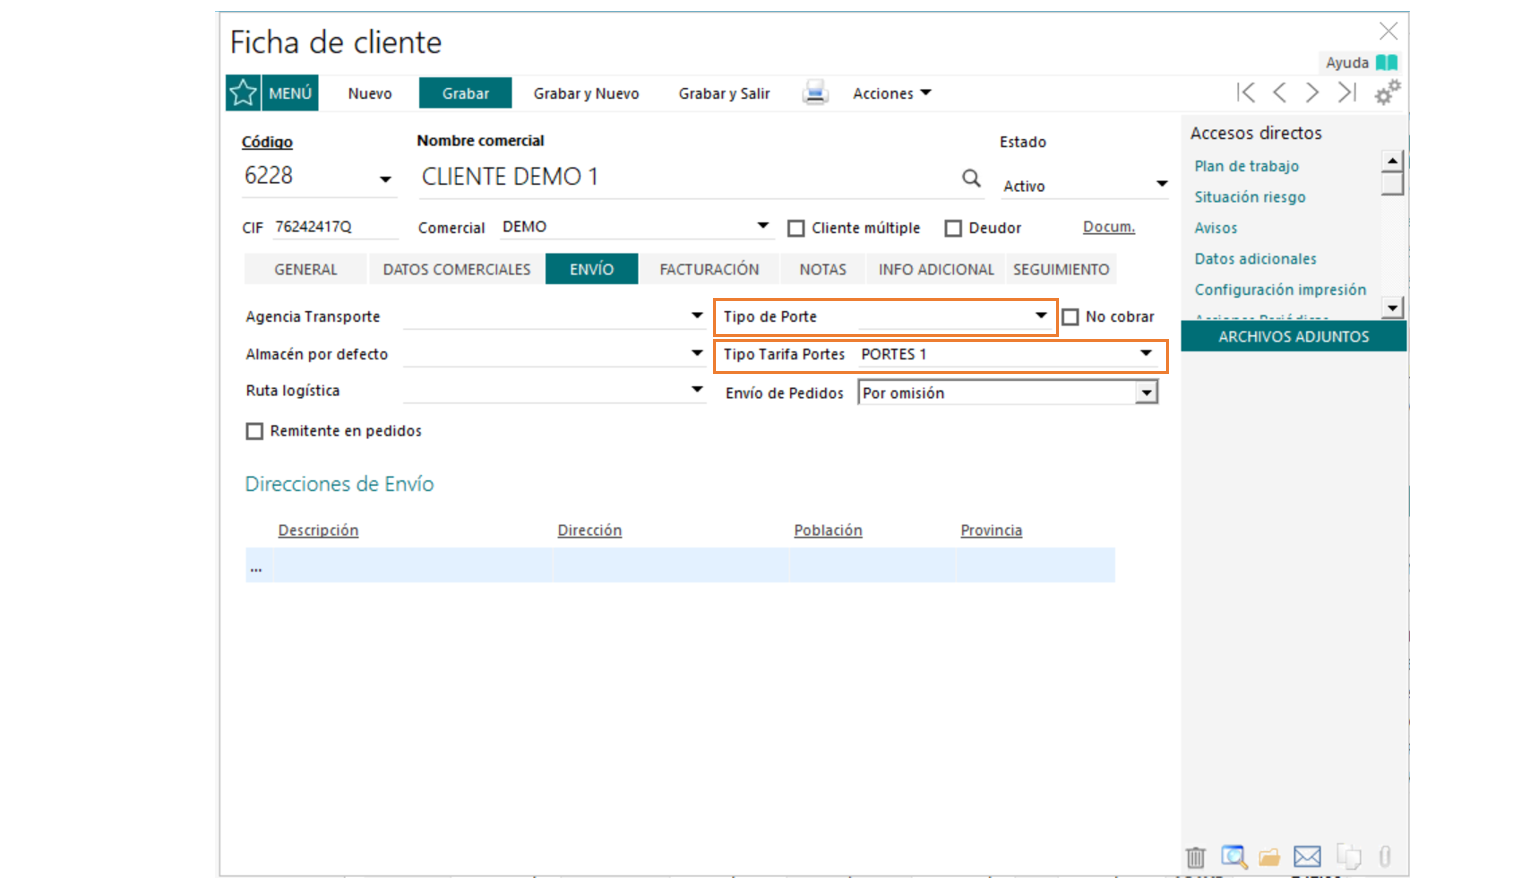
Task: Enable the Cliente múltiple checkbox
Action: click(796, 229)
